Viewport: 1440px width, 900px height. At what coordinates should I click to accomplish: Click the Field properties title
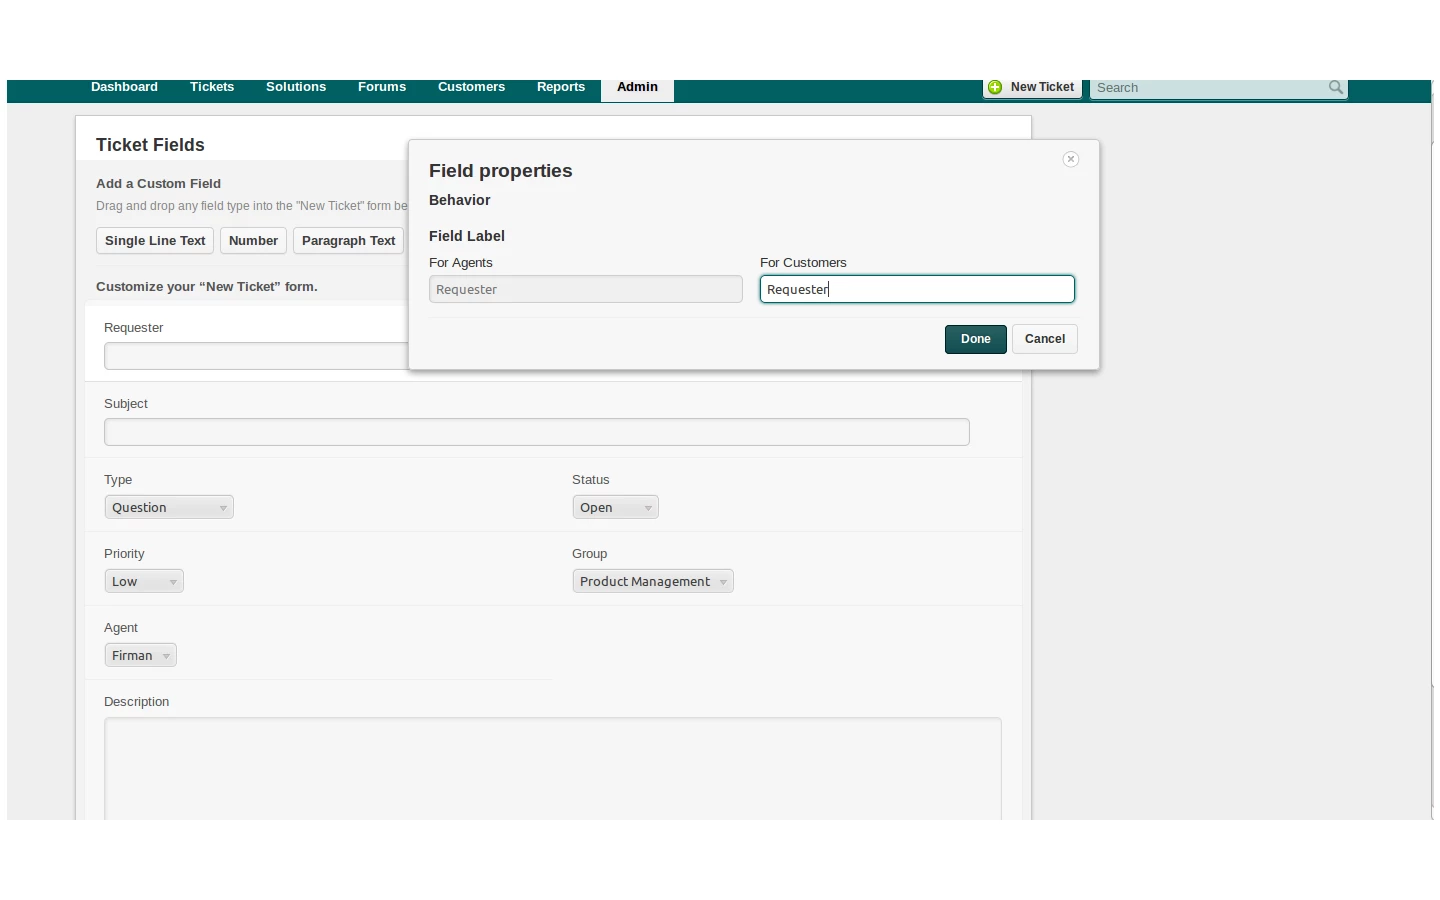click(501, 171)
